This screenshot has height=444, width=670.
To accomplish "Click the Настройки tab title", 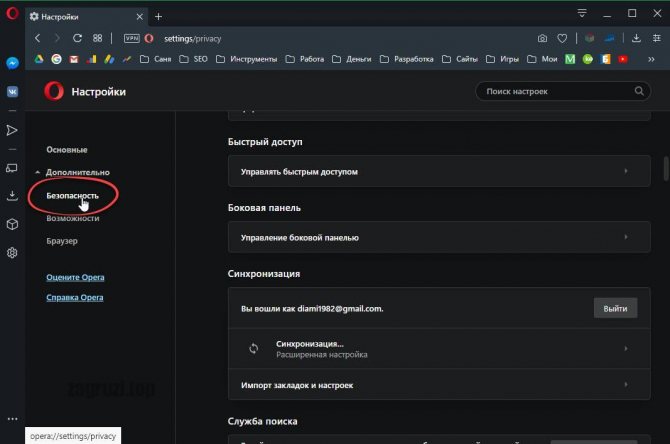I will [60, 17].
